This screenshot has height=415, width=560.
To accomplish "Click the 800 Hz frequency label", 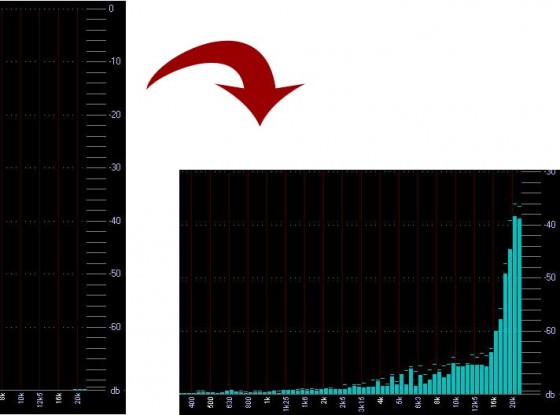I will (x=249, y=402).
